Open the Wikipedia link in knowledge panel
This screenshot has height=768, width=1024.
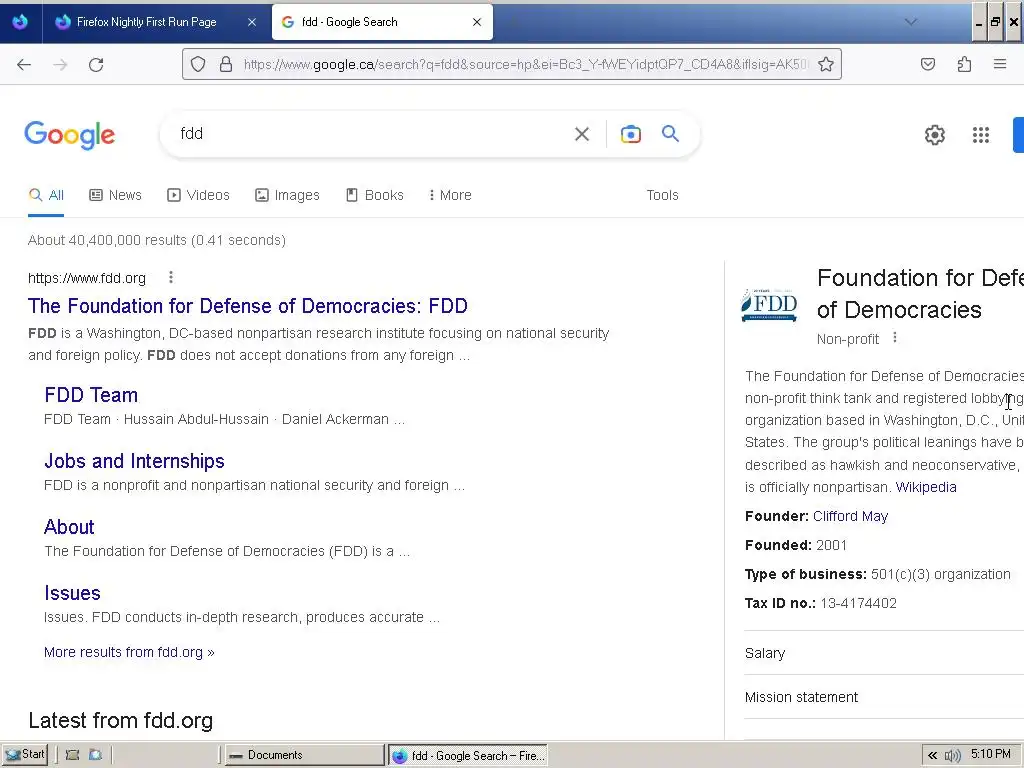[x=925, y=487]
